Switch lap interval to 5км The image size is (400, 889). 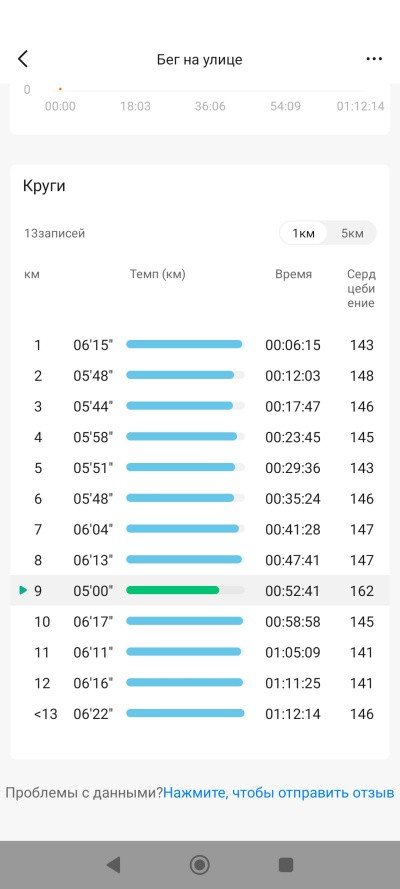[x=352, y=233]
